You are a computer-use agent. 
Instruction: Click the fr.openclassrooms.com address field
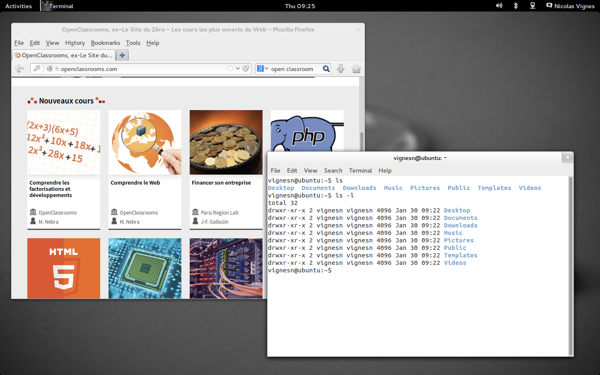pos(140,69)
